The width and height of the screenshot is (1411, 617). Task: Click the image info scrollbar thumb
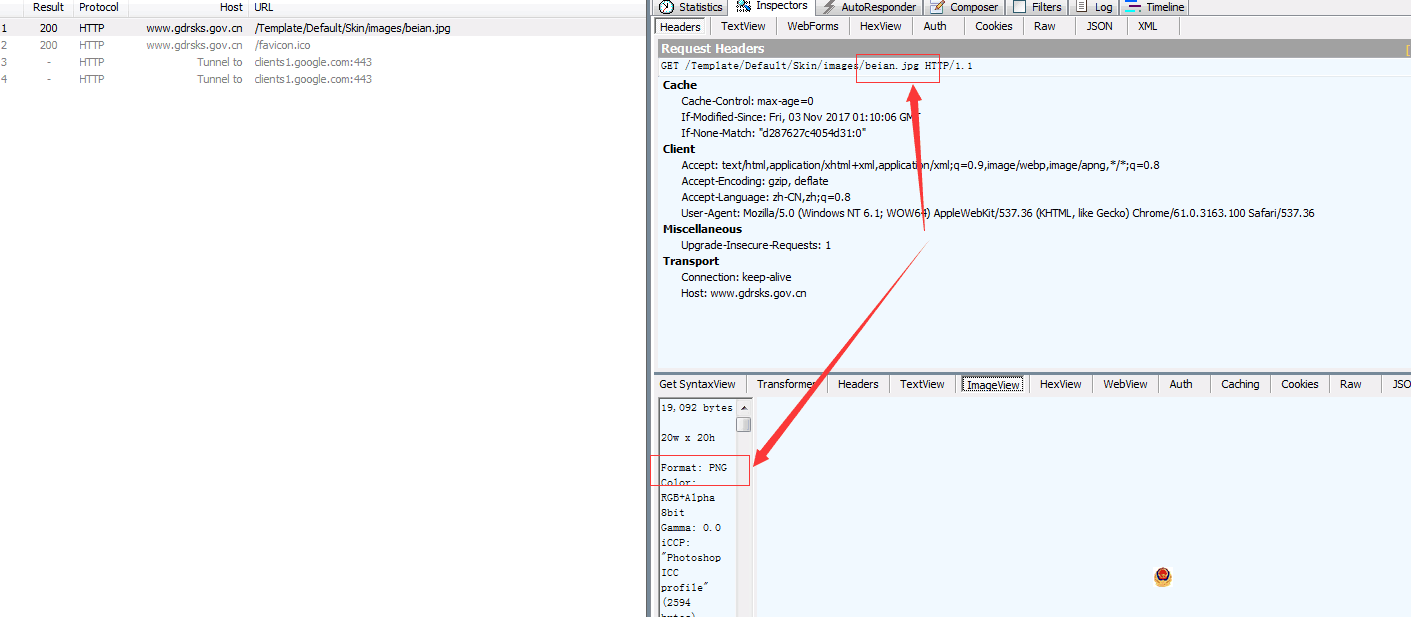(743, 424)
